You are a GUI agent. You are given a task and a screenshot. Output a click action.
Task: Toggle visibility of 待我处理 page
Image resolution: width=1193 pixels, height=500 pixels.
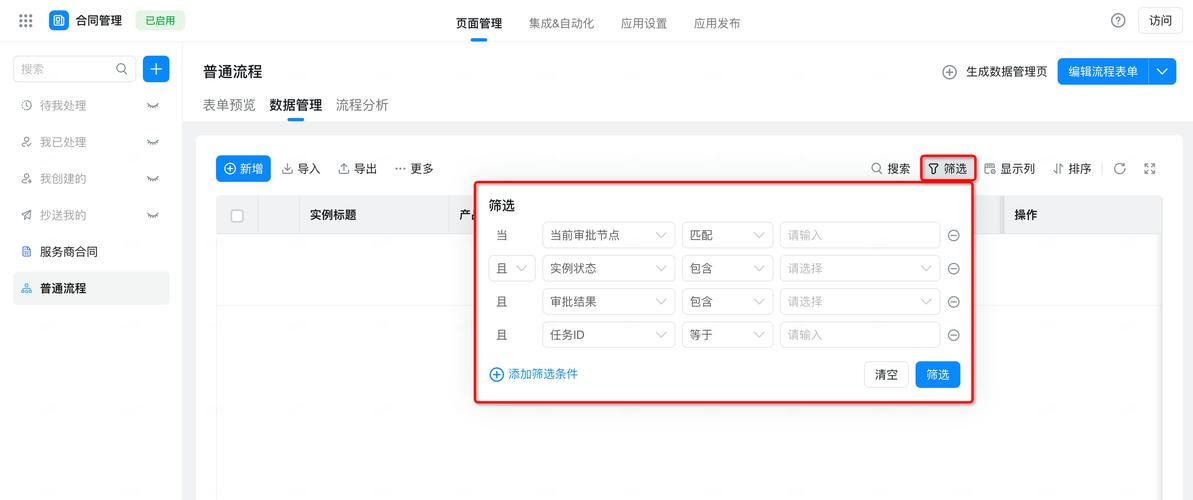point(153,106)
